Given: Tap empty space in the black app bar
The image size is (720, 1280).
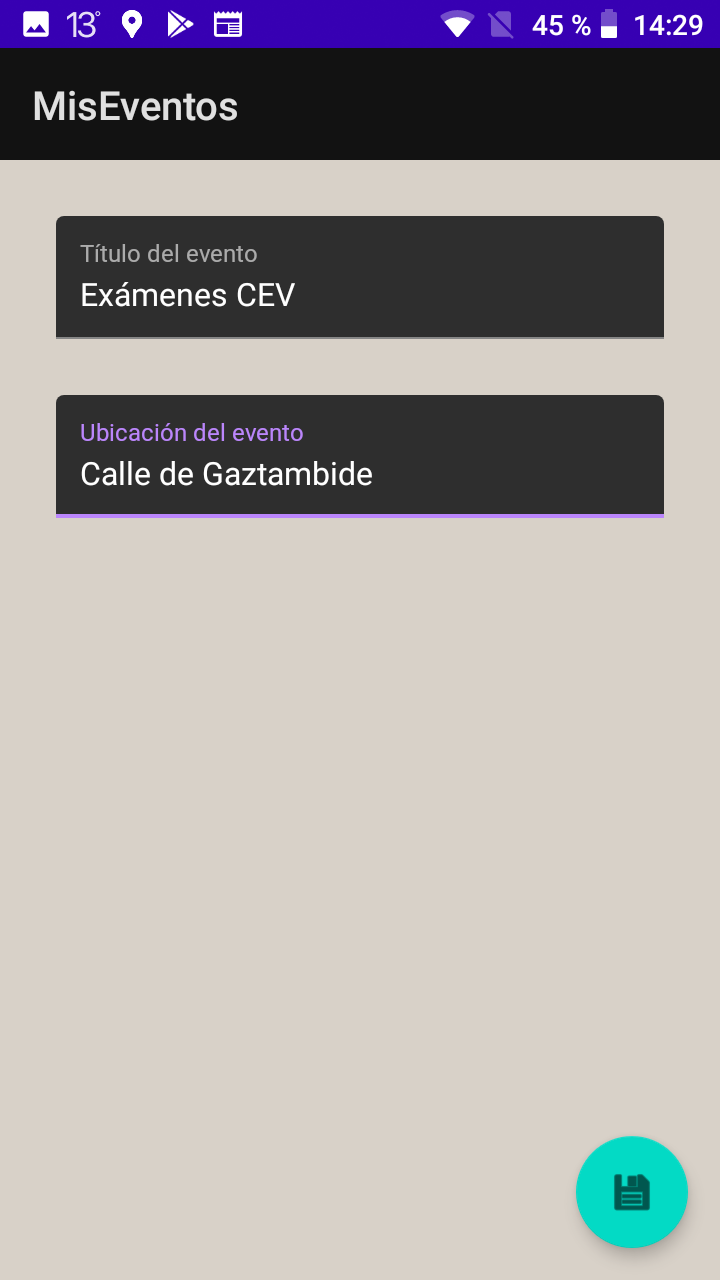Looking at the screenshot, I should pos(480,106).
